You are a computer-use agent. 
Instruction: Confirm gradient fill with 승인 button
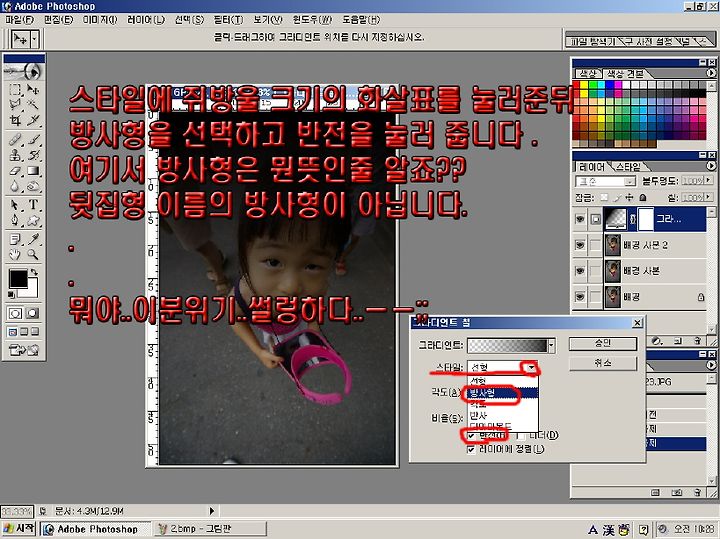(603, 343)
